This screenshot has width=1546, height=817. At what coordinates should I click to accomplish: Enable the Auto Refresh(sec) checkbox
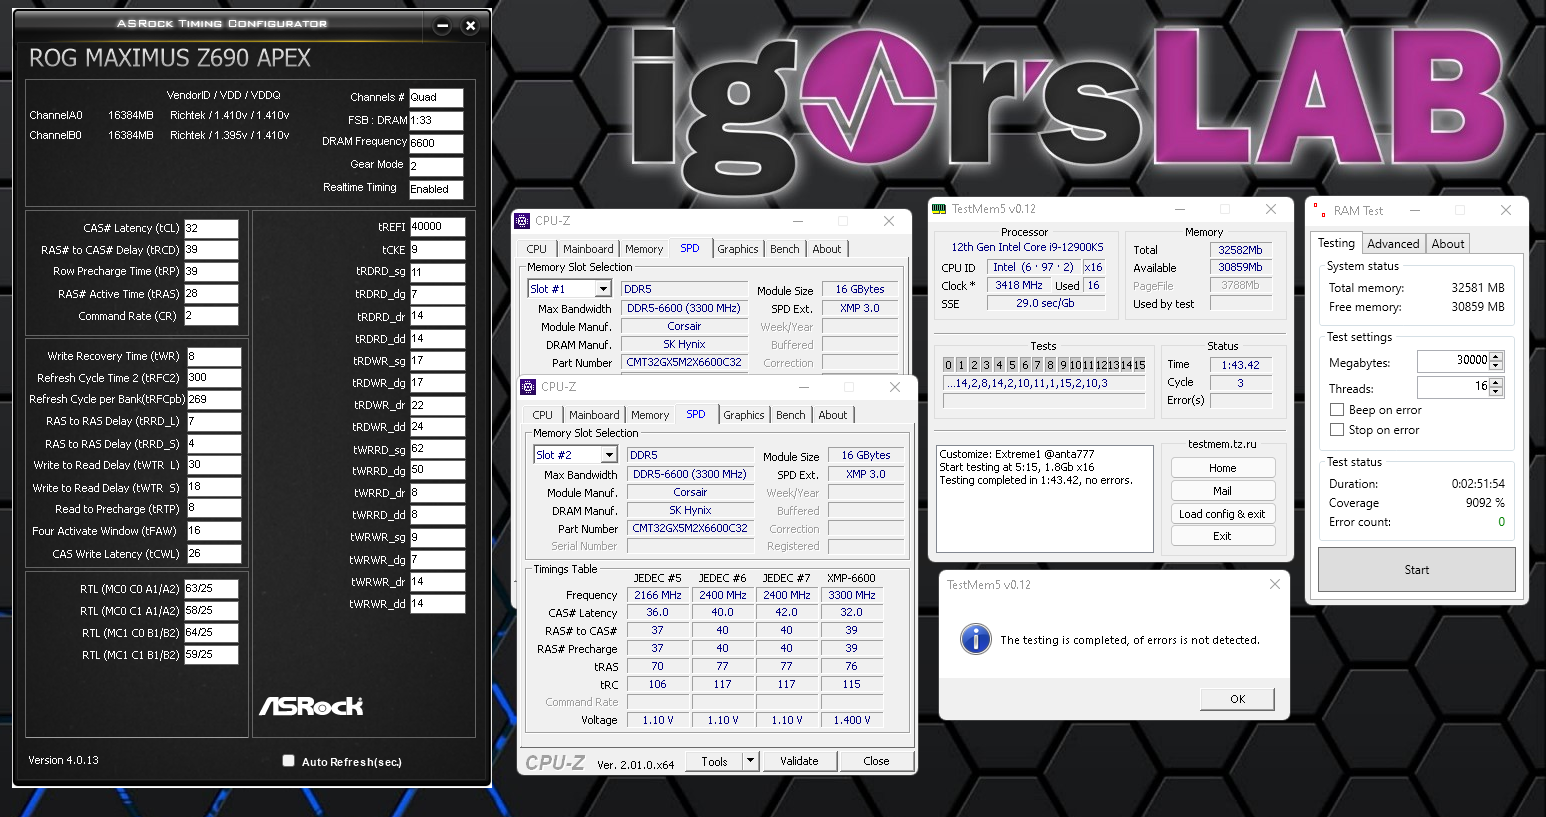point(288,761)
